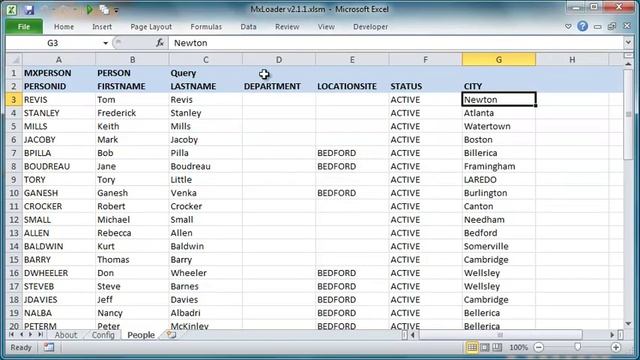
Task: Go to last sheet tab navigation arrow
Action: click(40, 335)
